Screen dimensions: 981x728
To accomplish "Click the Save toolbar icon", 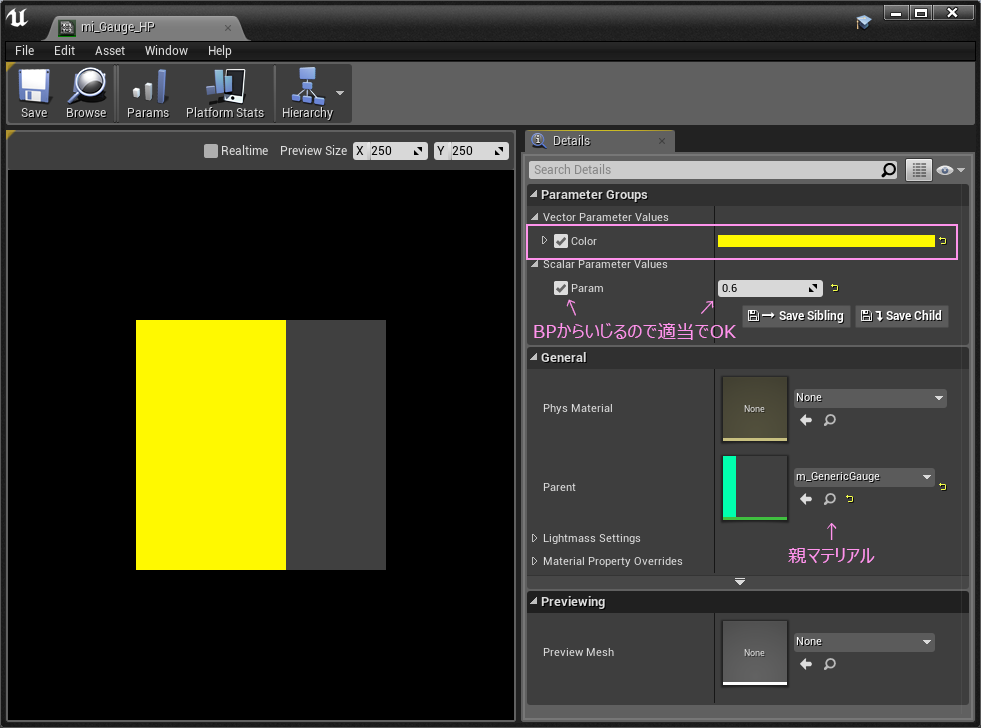I will (x=34, y=93).
